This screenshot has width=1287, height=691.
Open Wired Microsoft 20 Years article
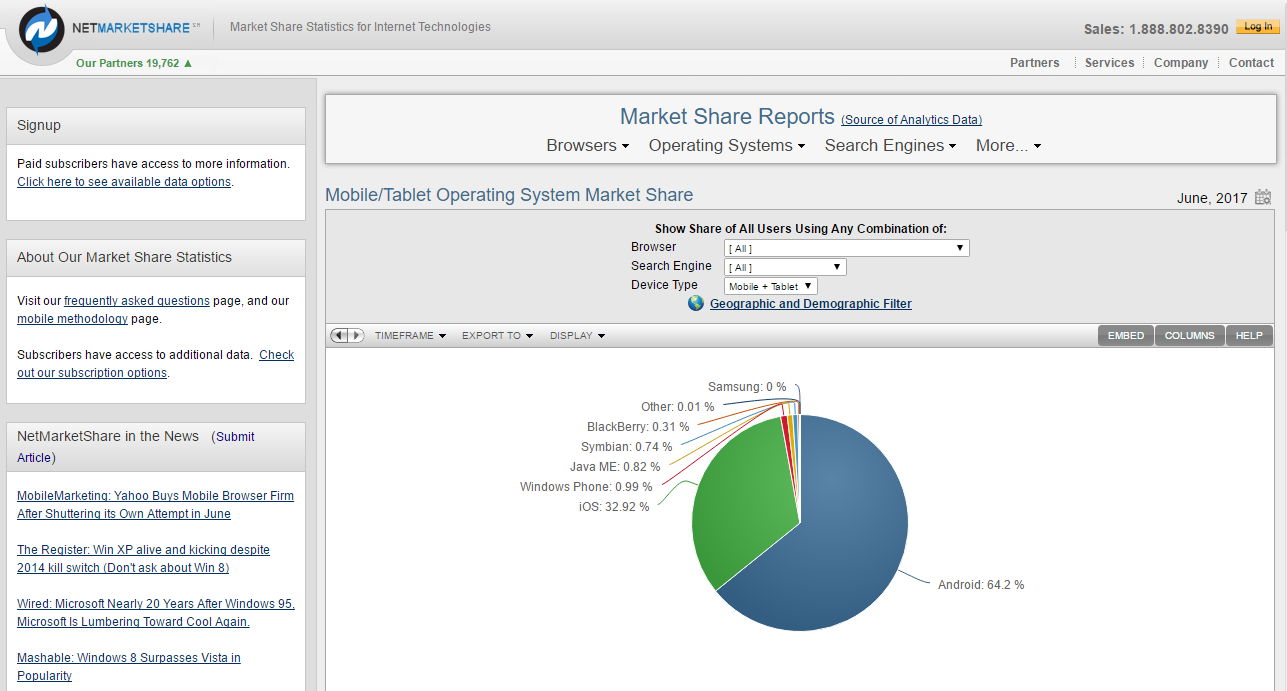pyautogui.click(x=156, y=613)
